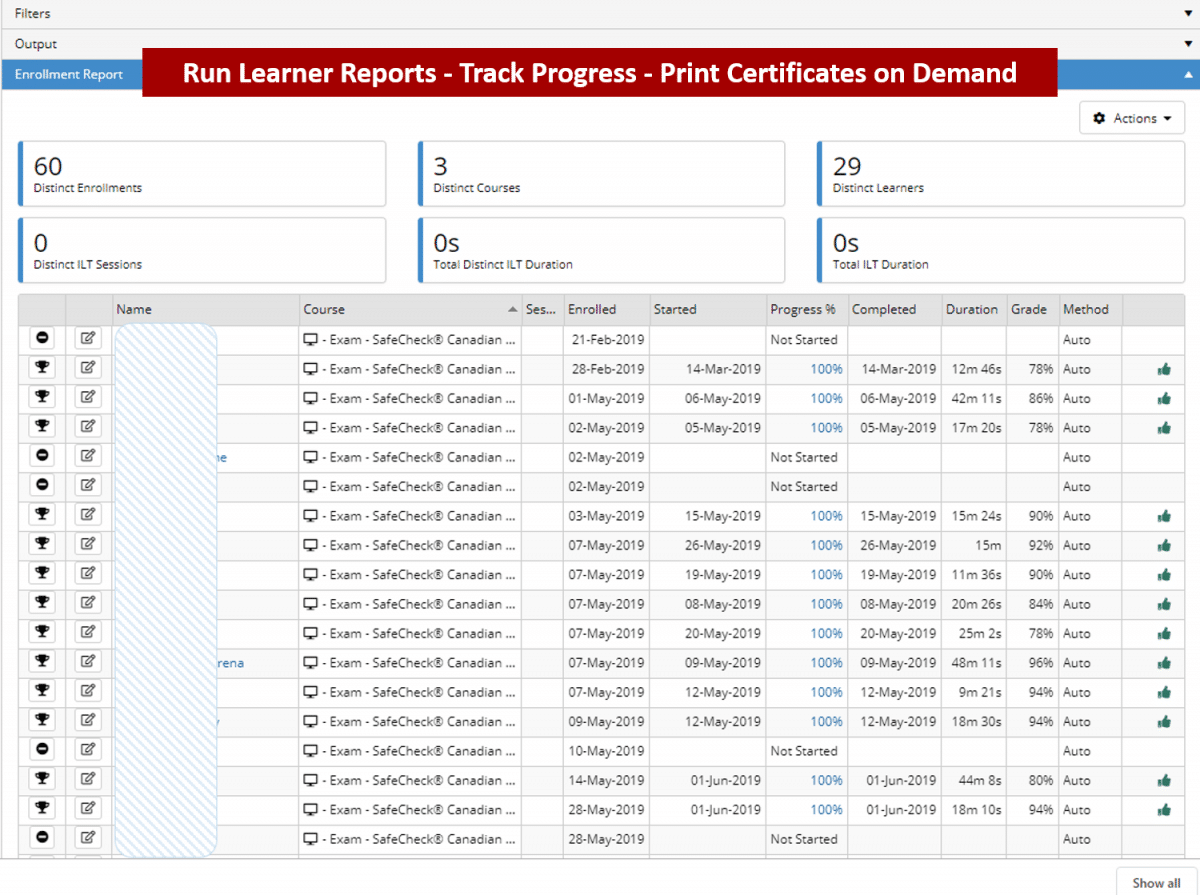Click the trophy icon for the 28-Feb-2019 enrollment
The height and width of the screenshot is (895, 1200).
42,368
